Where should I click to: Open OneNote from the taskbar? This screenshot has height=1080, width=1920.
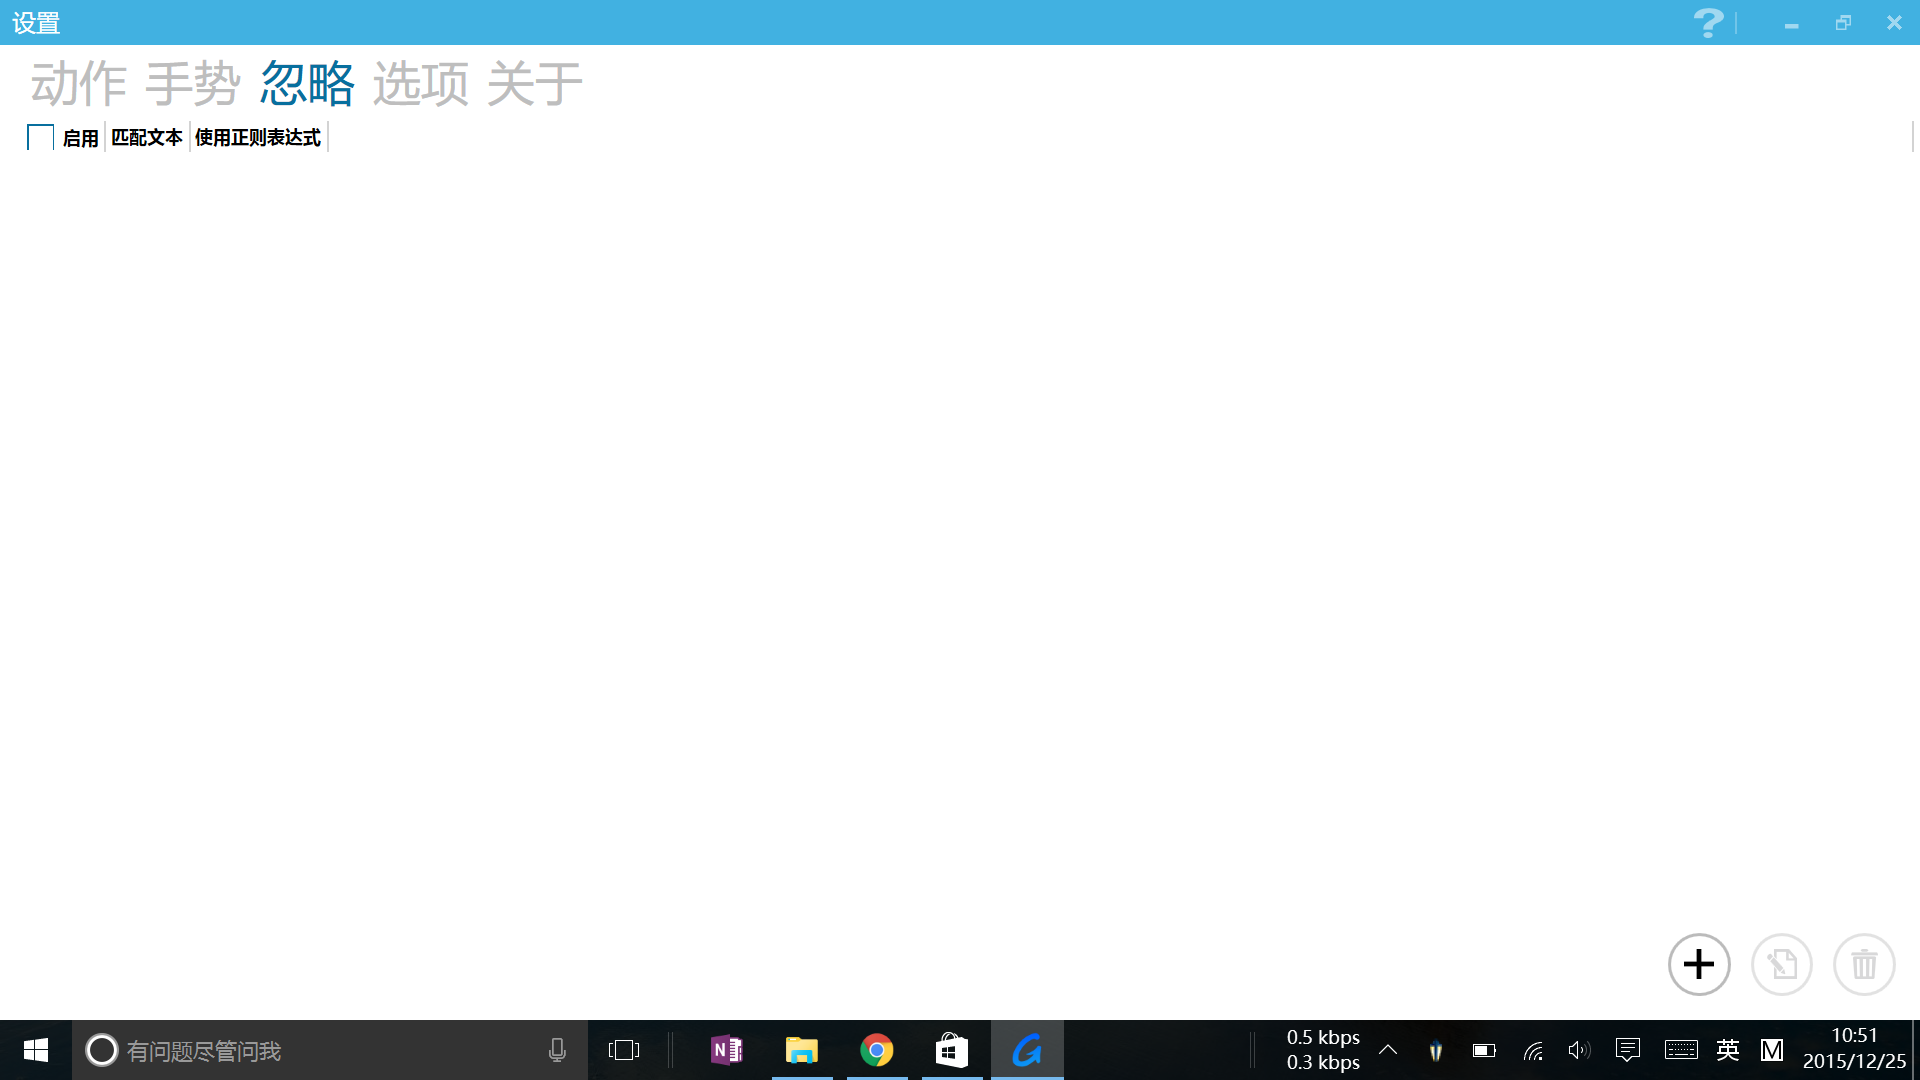click(x=727, y=1050)
